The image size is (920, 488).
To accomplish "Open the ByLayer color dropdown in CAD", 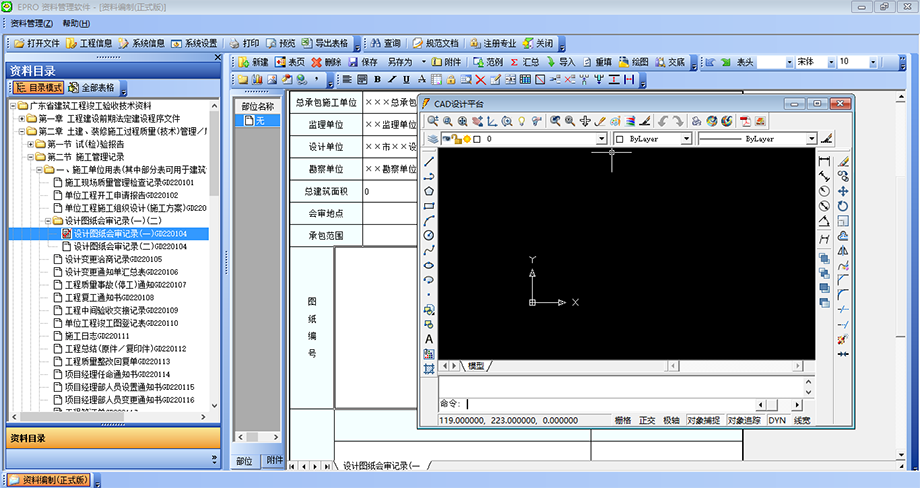I will pos(686,139).
